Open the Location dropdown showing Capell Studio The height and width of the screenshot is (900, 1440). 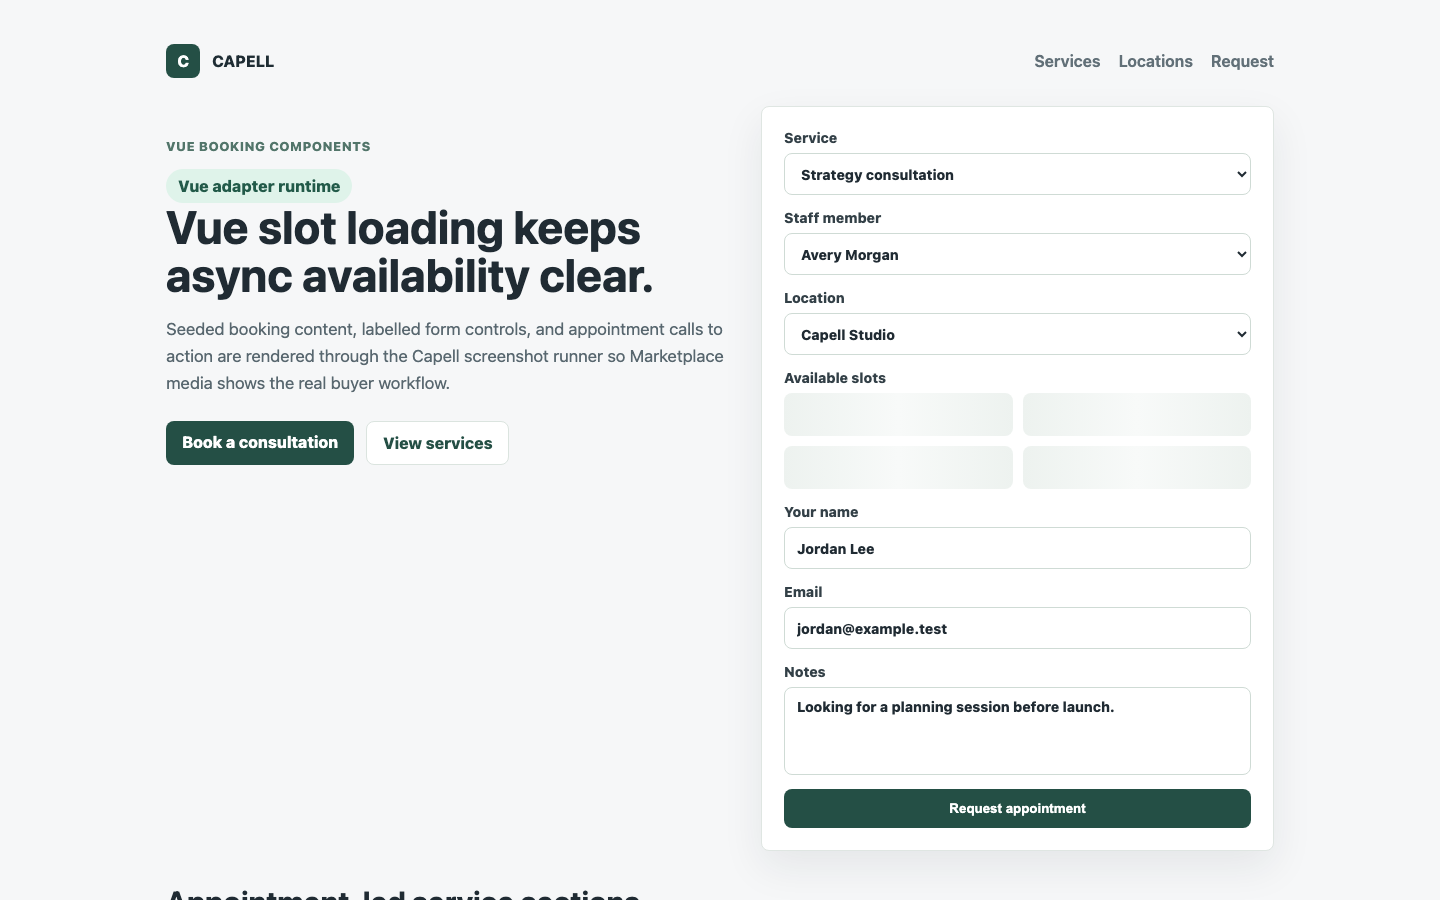pyautogui.click(x=1017, y=334)
